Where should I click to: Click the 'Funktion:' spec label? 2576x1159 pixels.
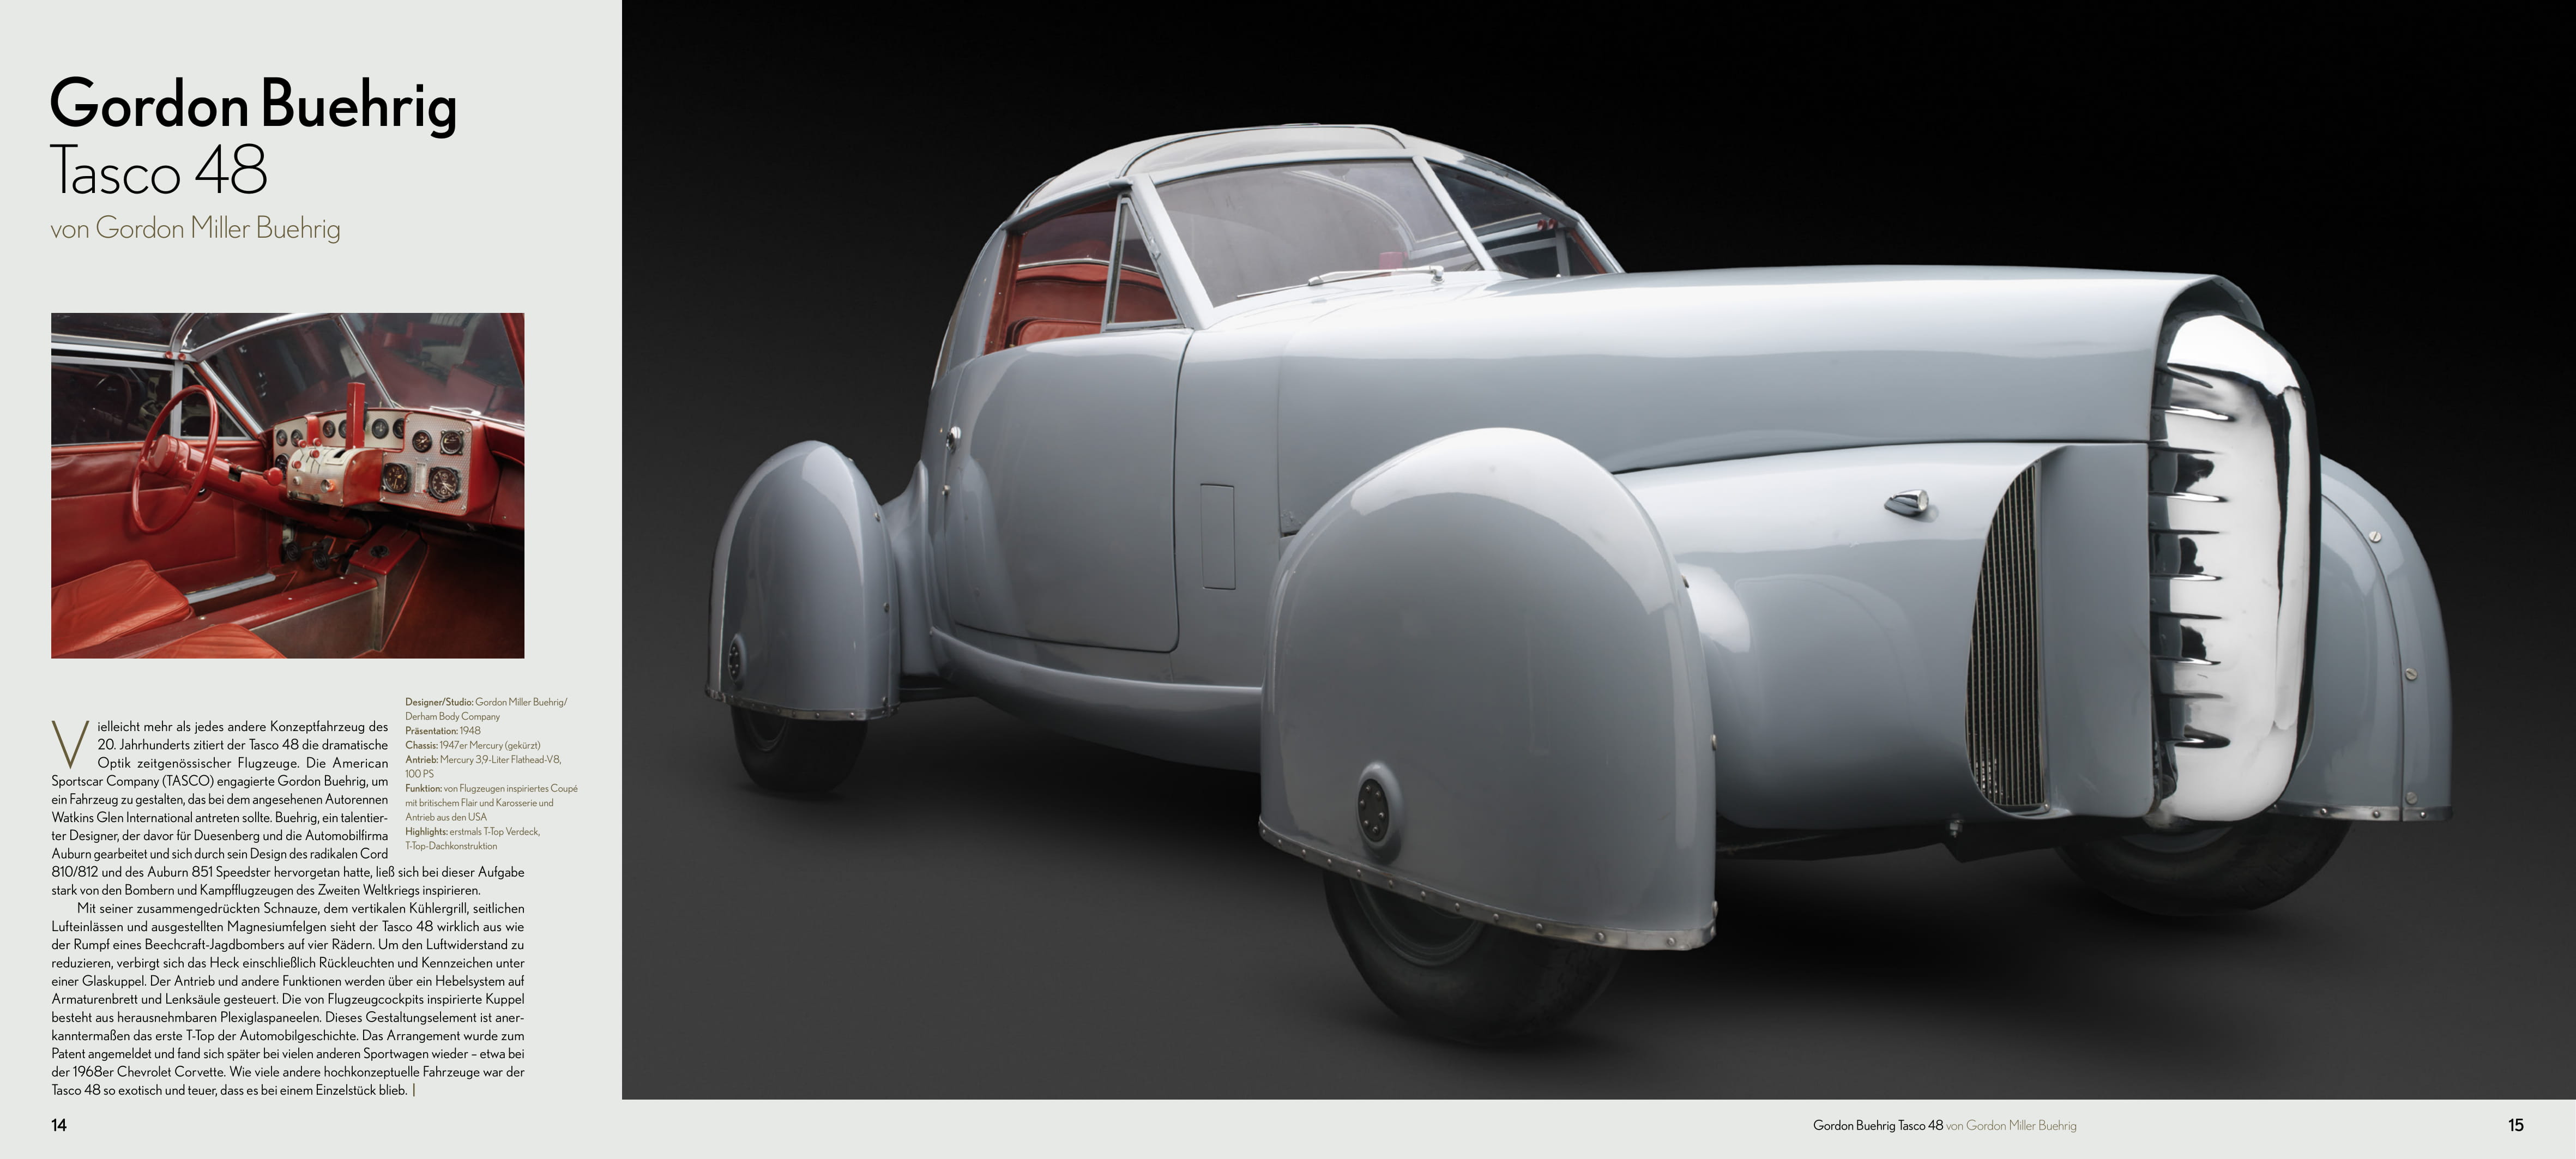coord(423,788)
